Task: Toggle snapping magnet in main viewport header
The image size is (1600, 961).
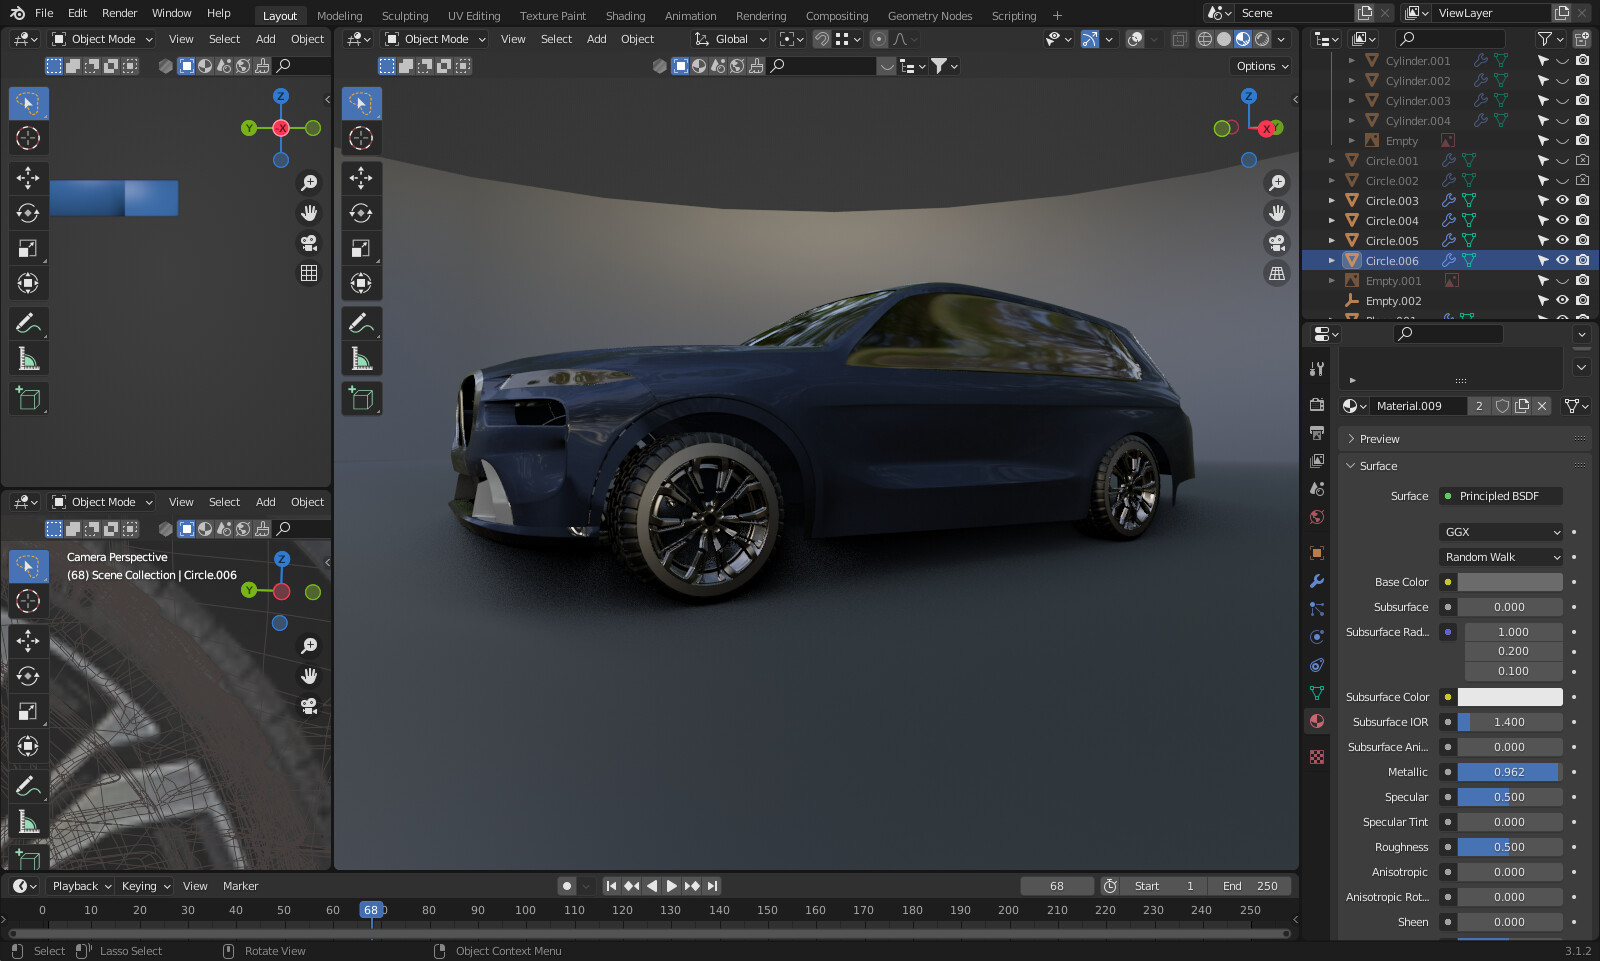Action: click(x=821, y=39)
